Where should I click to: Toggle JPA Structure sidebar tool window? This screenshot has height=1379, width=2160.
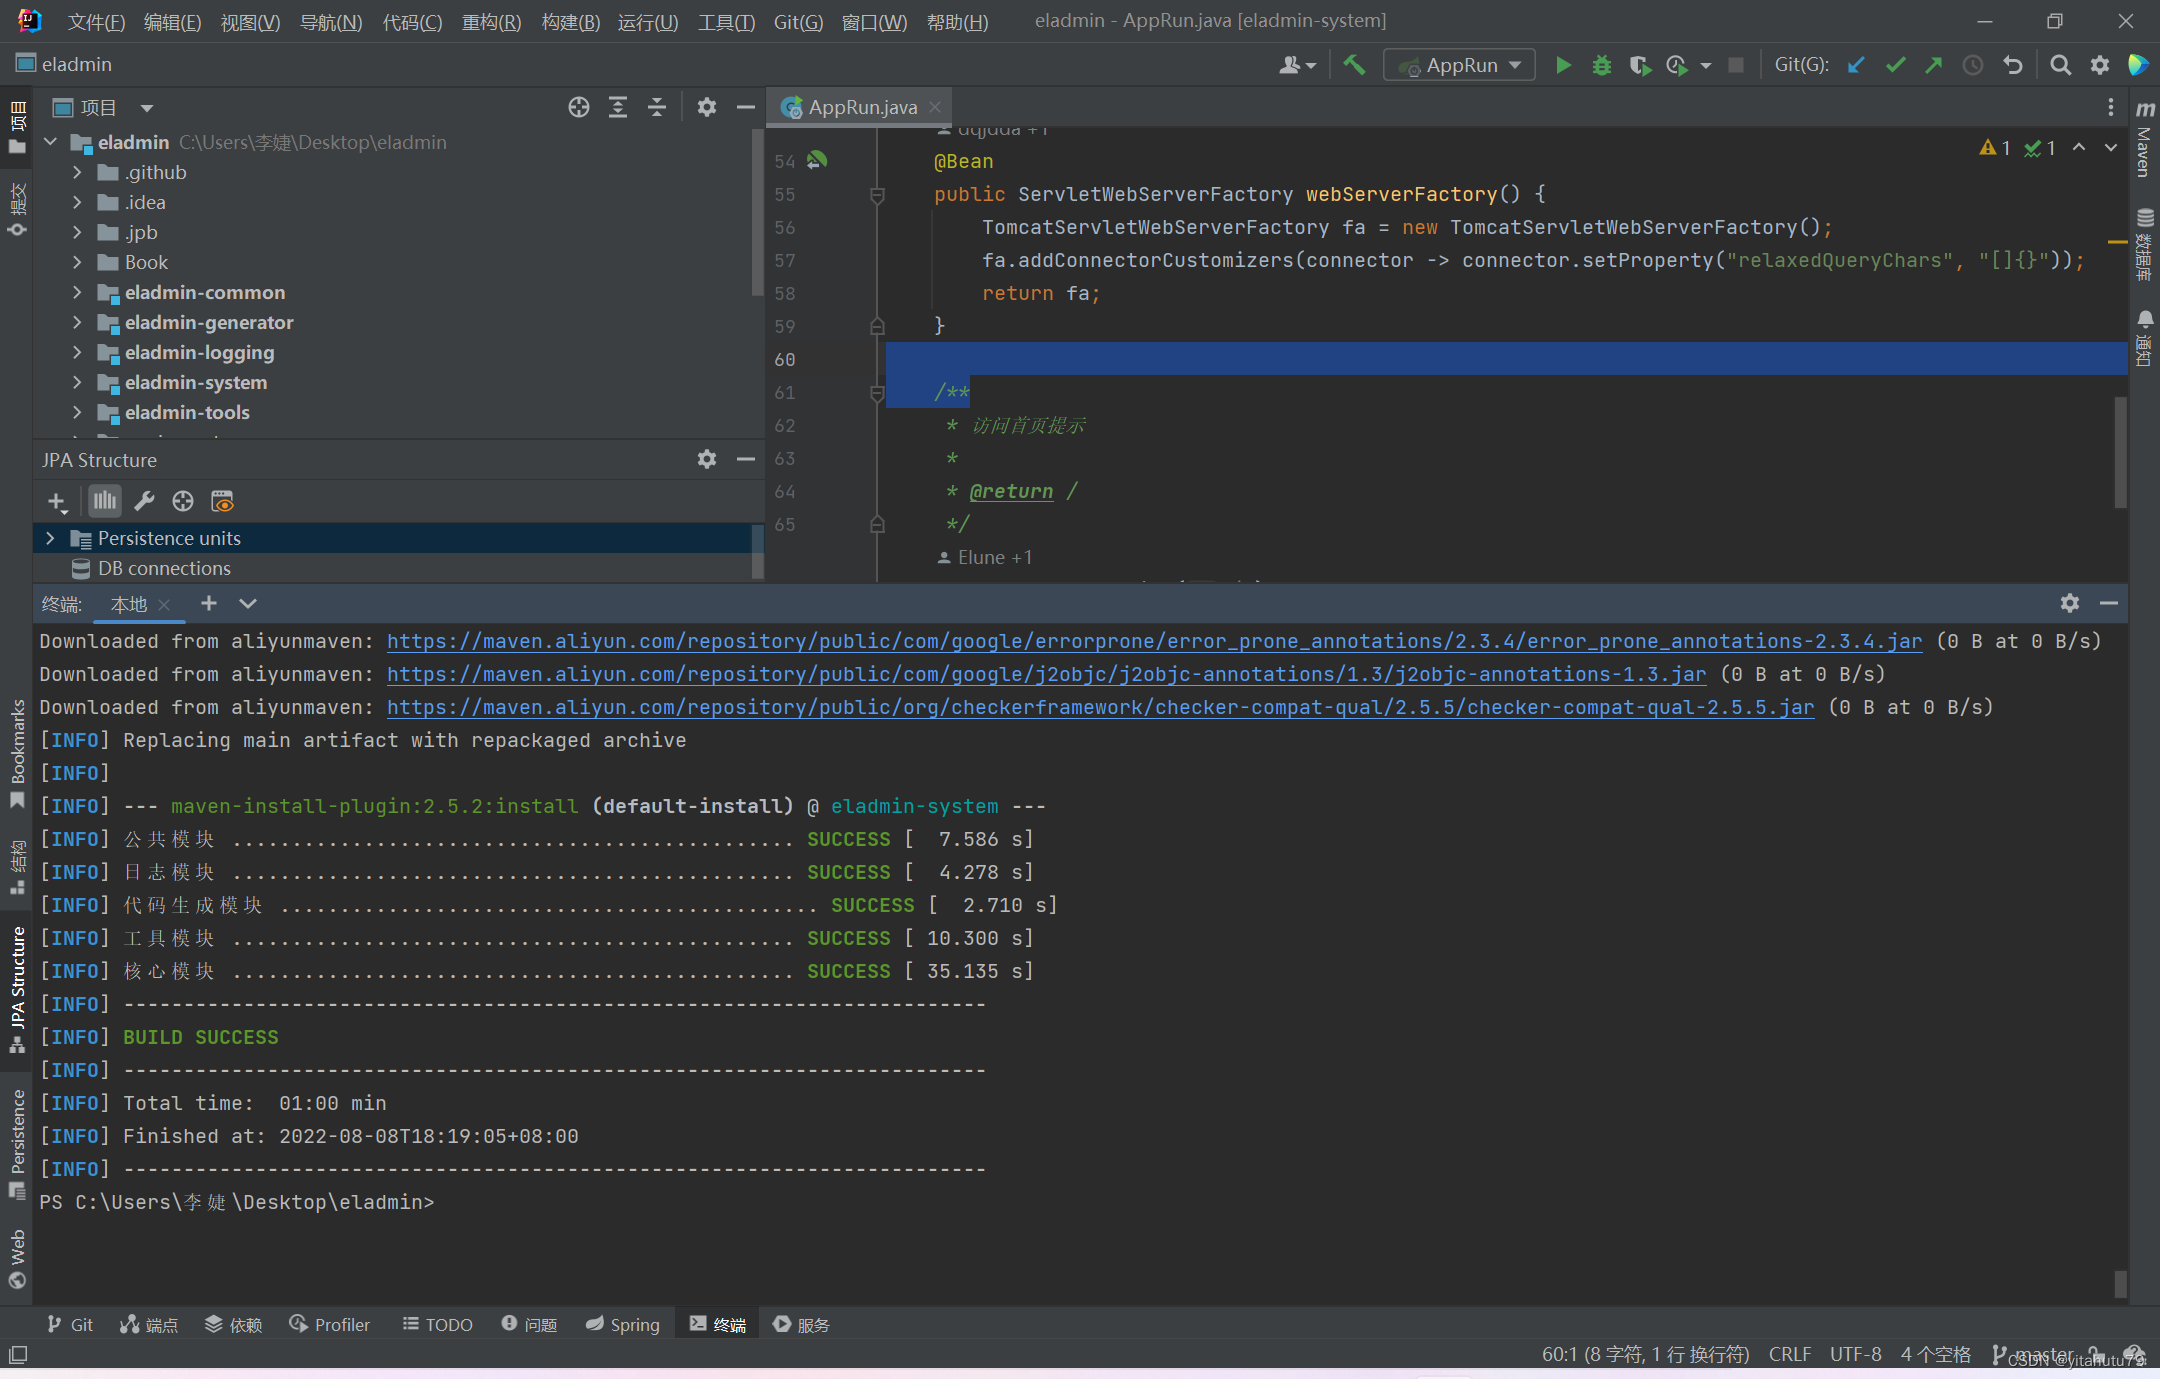click(17, 991)
